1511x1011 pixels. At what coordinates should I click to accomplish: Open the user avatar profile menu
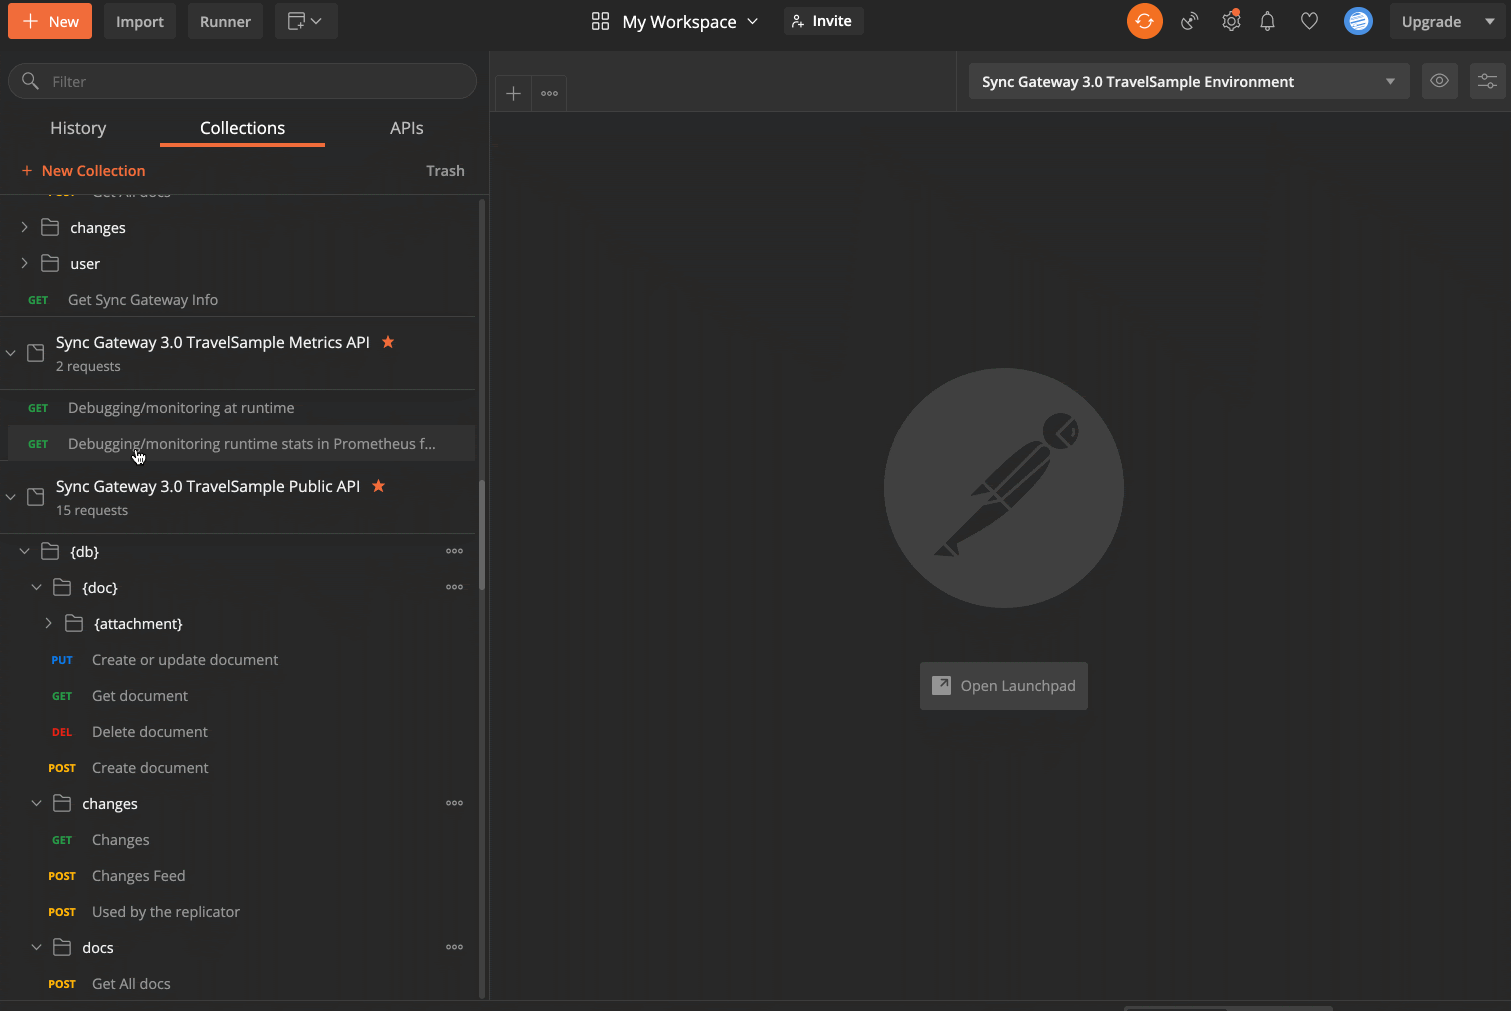point(1358,21)
